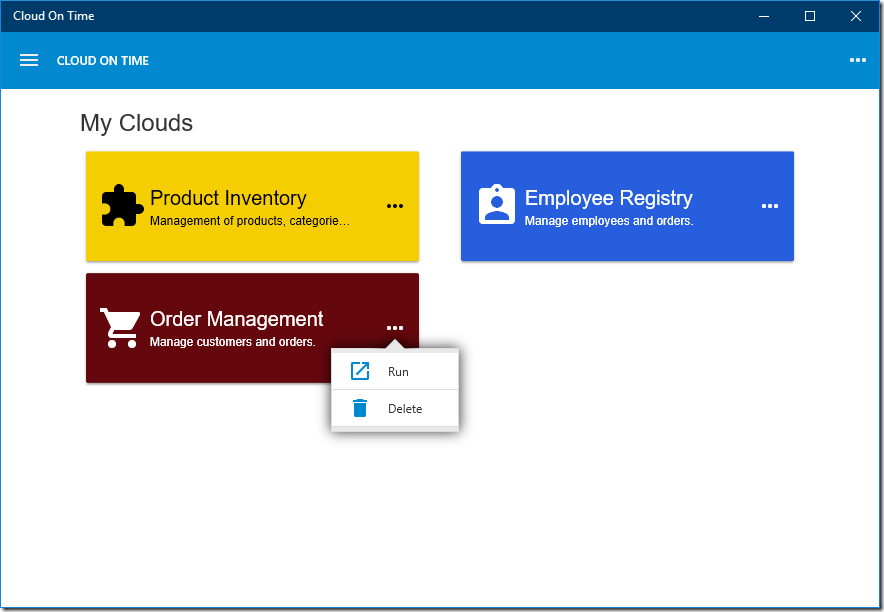
Task: Show more options for Employee Registry
Action: pos(770,206)
